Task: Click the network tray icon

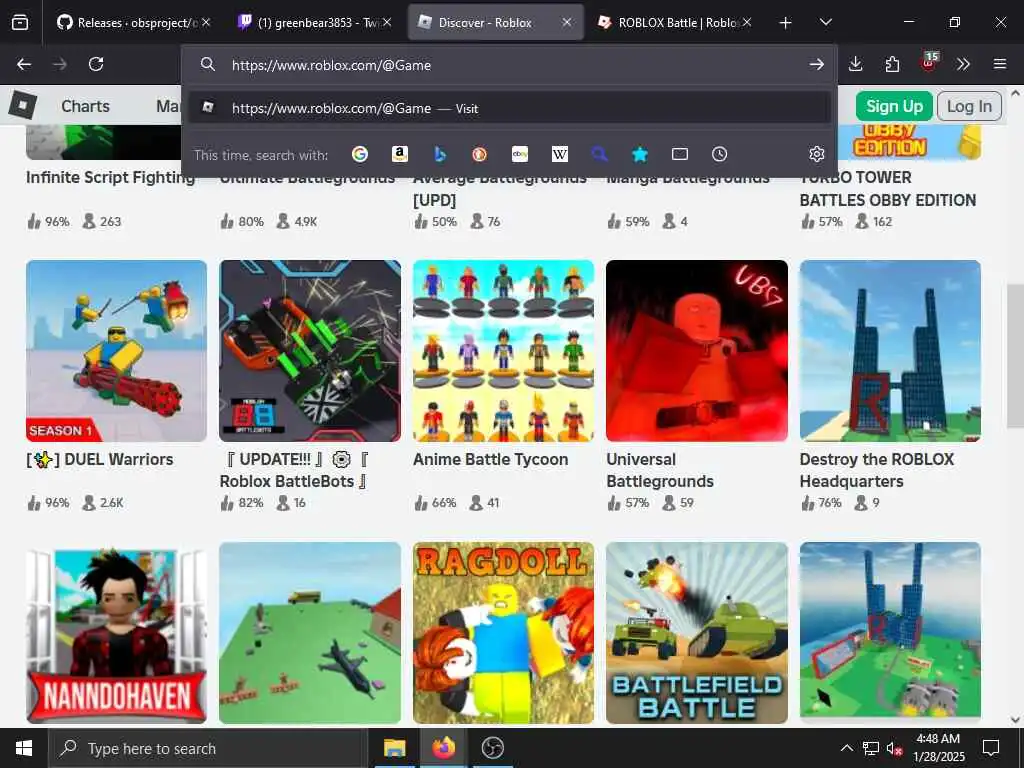Action: (871, 748)
